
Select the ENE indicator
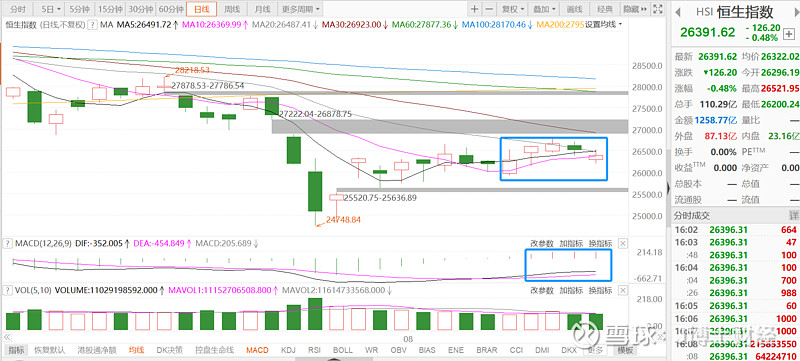click(x=456, y=350)
